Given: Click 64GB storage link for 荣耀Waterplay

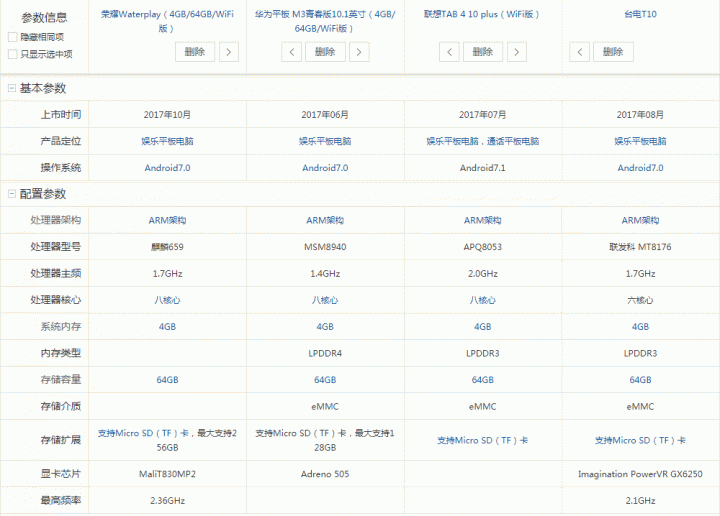Looking at the screenshot, I should (x=167, y=380).
